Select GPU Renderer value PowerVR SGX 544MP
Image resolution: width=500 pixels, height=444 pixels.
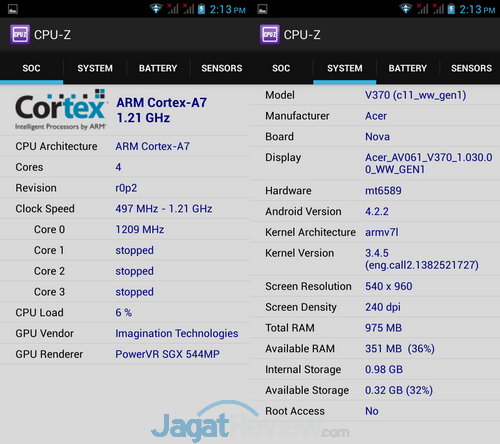[x=167, y=354]
